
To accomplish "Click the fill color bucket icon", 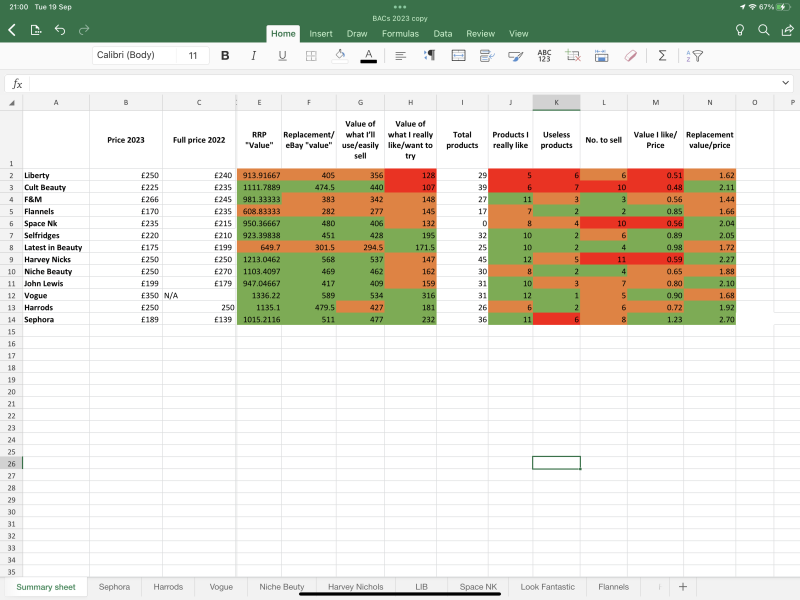I will pyautogui.click(x=340, y=56).
